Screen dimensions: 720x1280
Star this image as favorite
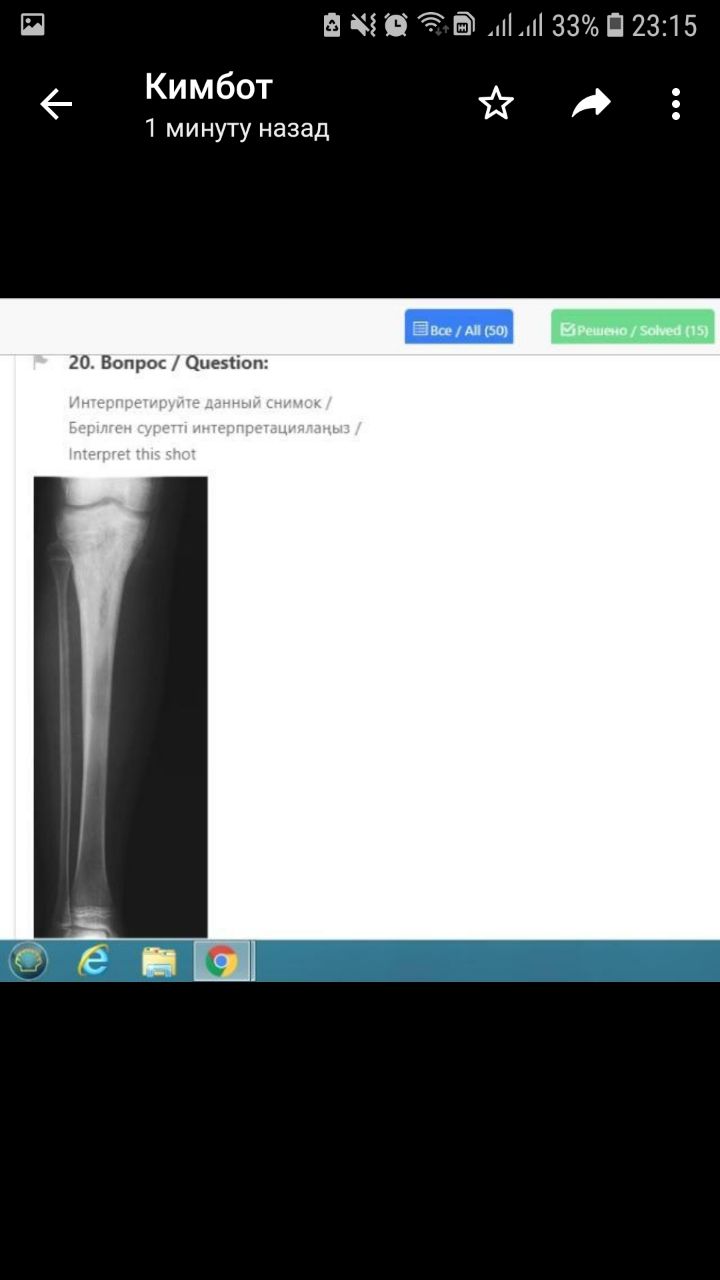click(496, 104)
